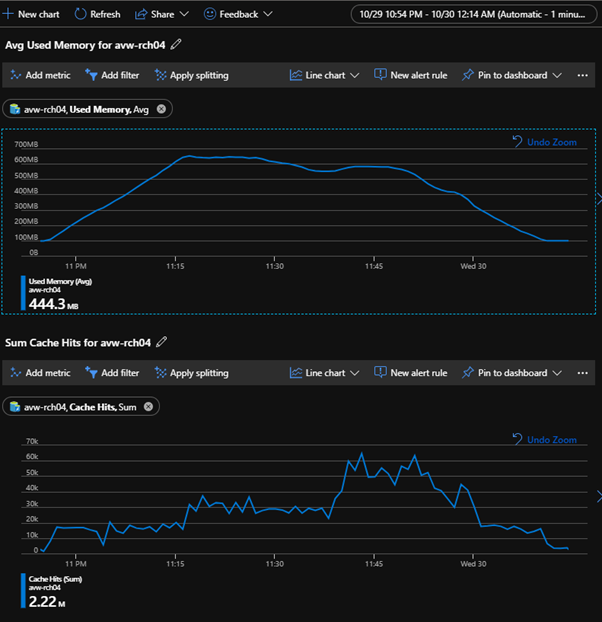Open the Line chart dropdown for bottom chart

(324, 373)
